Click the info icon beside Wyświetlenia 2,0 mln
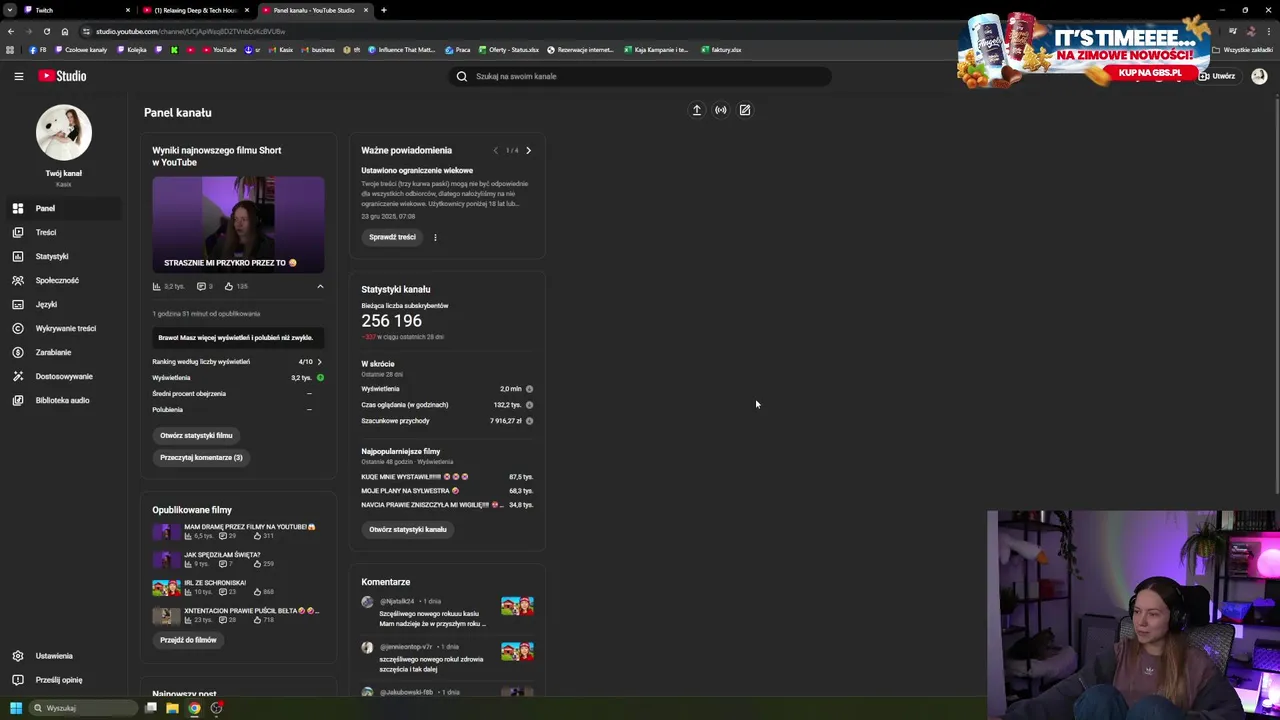Viewport: 1280px width, 720px height. 529,389
